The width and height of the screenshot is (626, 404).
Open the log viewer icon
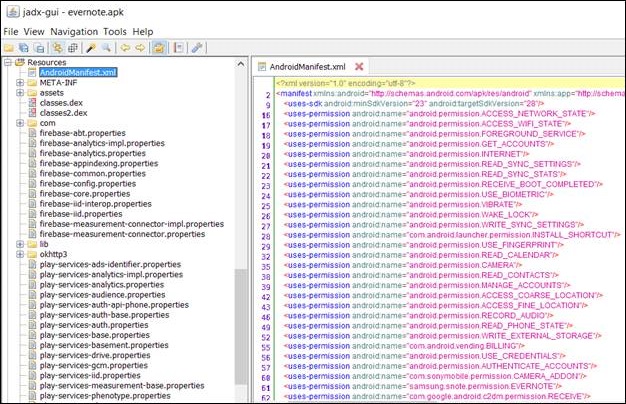click(x=178, y=47)
